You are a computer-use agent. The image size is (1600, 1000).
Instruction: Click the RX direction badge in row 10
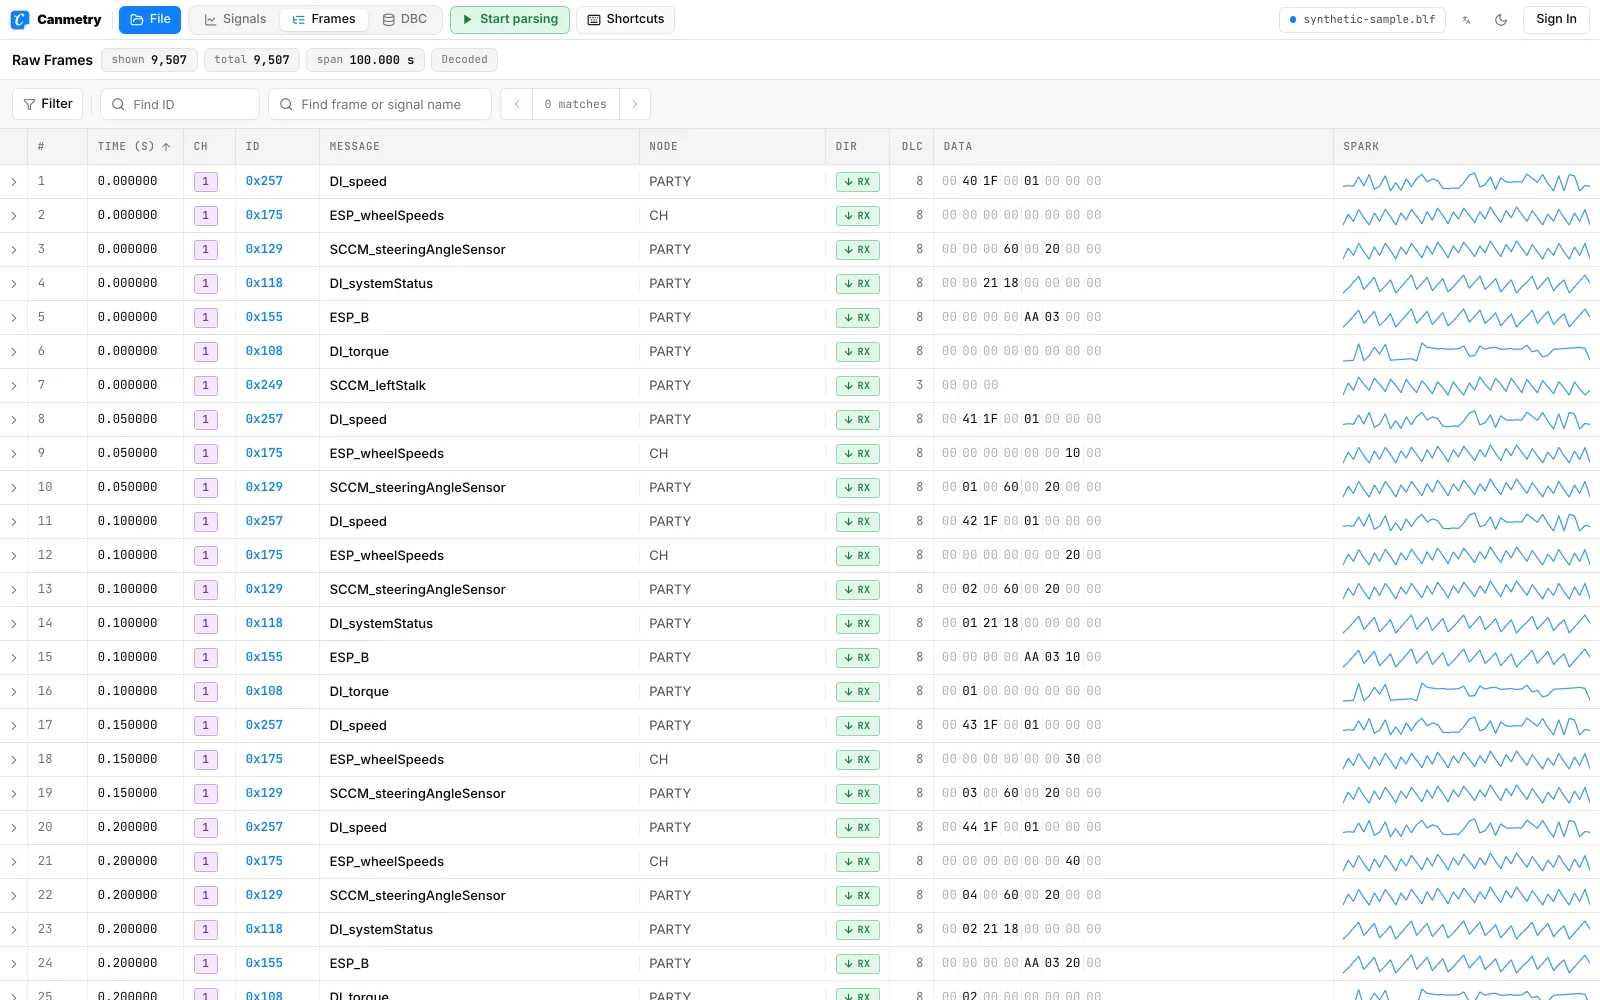click(858, 488)
